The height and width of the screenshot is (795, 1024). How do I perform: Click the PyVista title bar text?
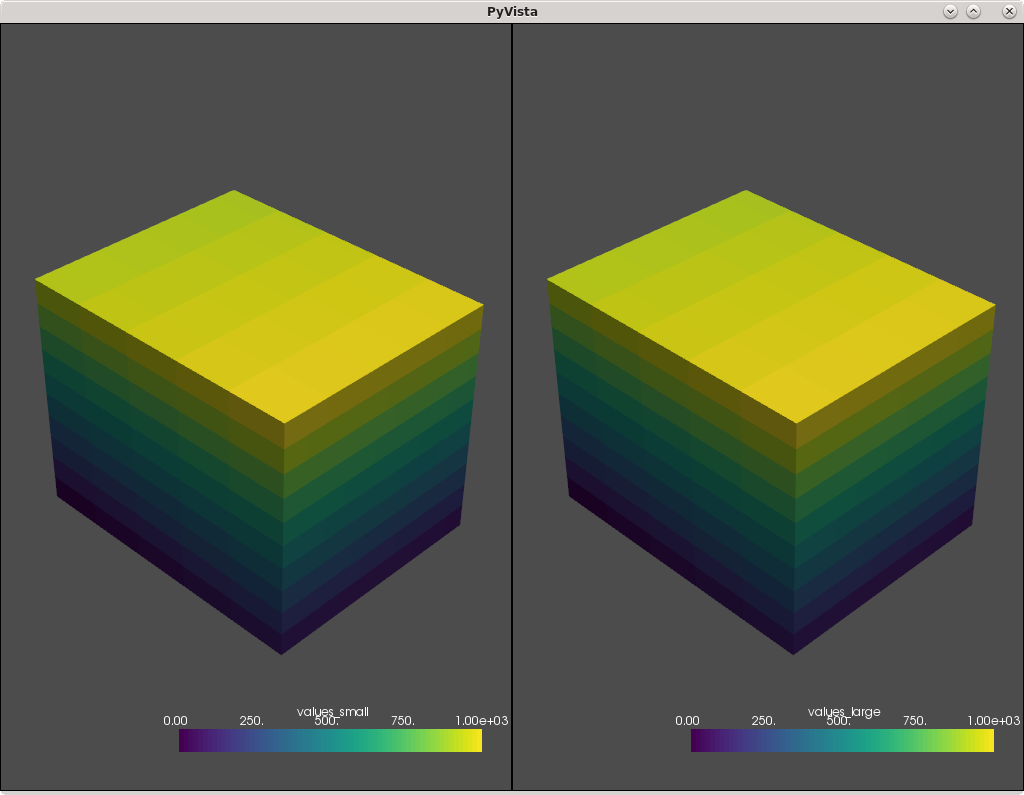point(511,11)
